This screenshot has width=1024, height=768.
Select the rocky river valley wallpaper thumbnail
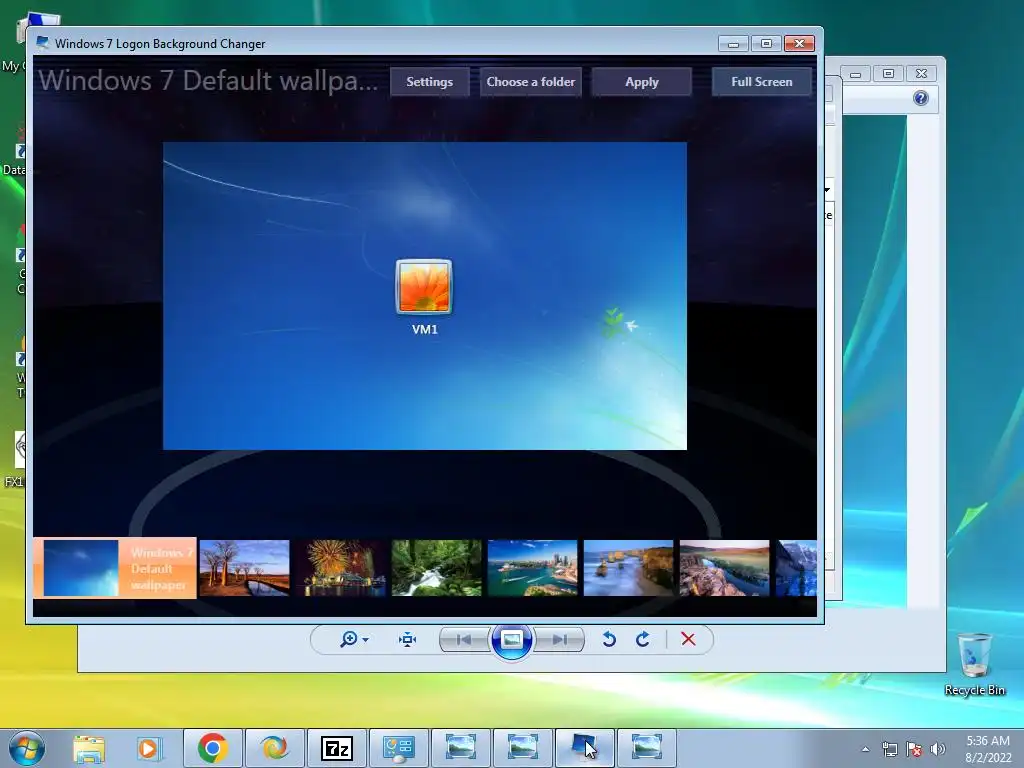[x=724, y=568]
